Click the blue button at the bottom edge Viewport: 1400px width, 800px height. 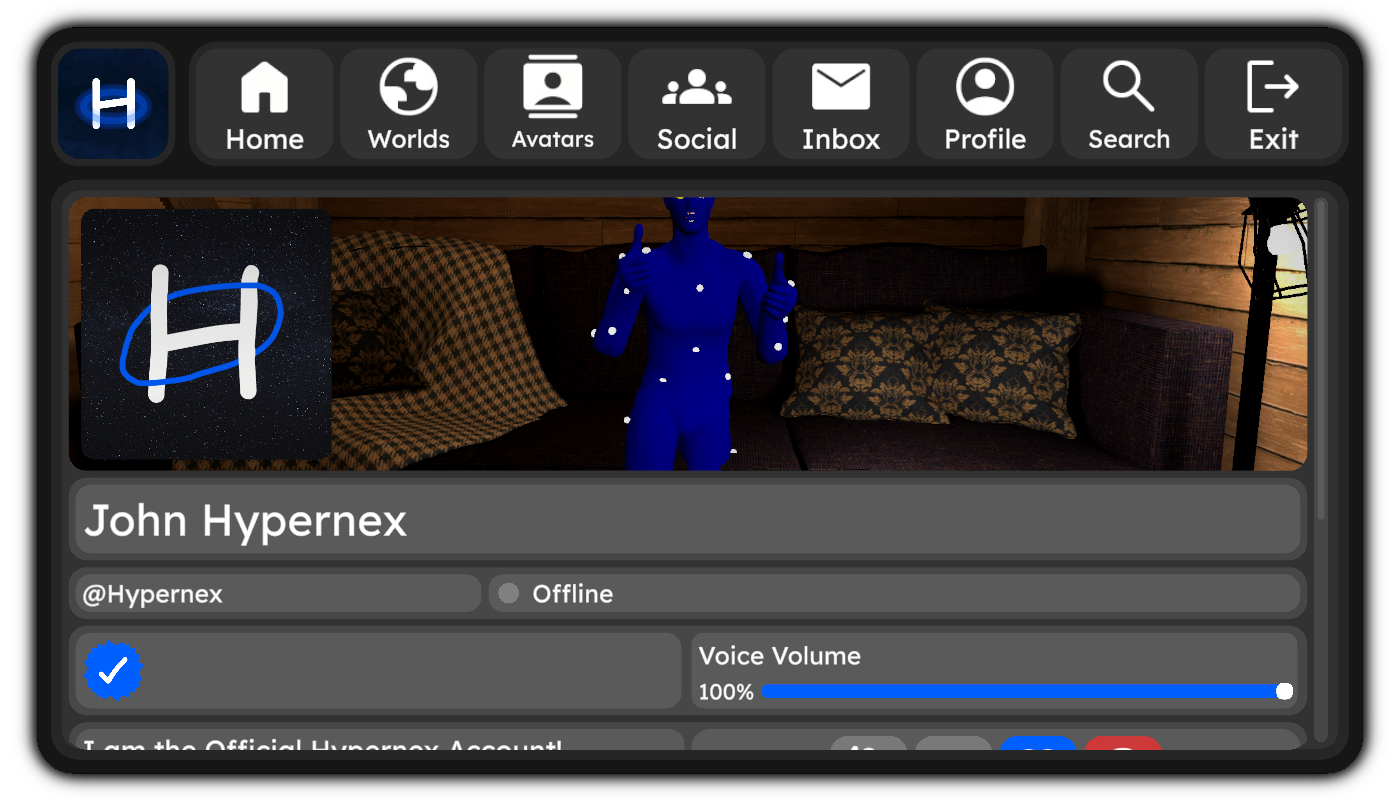click(x=1037, y=744)
